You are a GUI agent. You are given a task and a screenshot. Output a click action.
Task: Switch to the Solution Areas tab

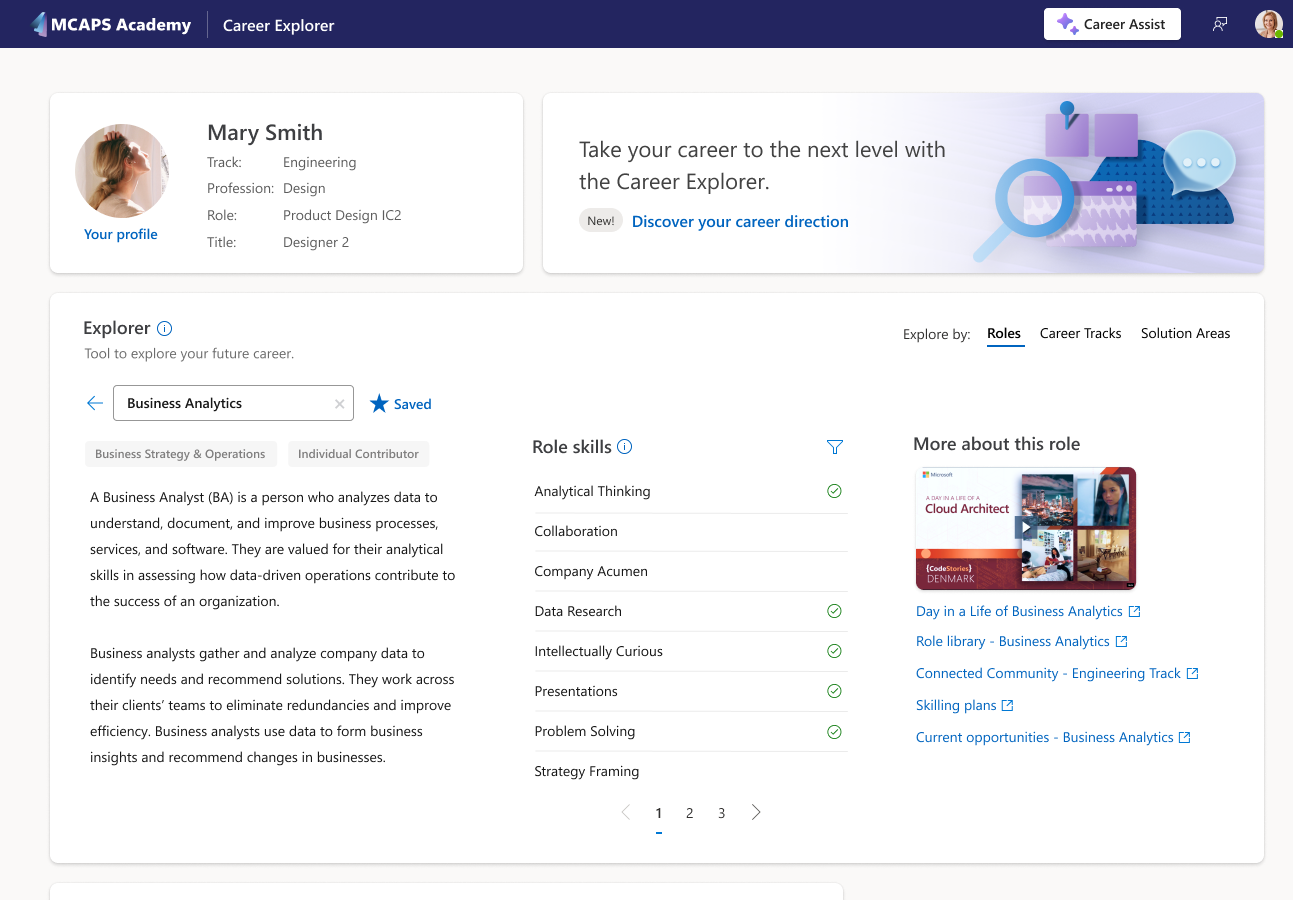1186,333
